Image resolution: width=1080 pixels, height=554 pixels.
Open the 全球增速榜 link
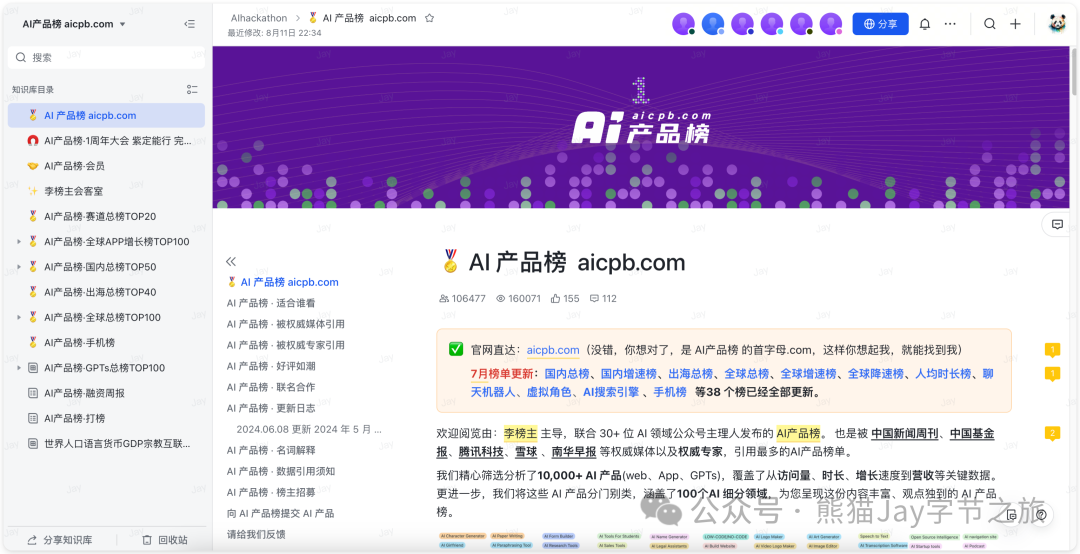809,373
